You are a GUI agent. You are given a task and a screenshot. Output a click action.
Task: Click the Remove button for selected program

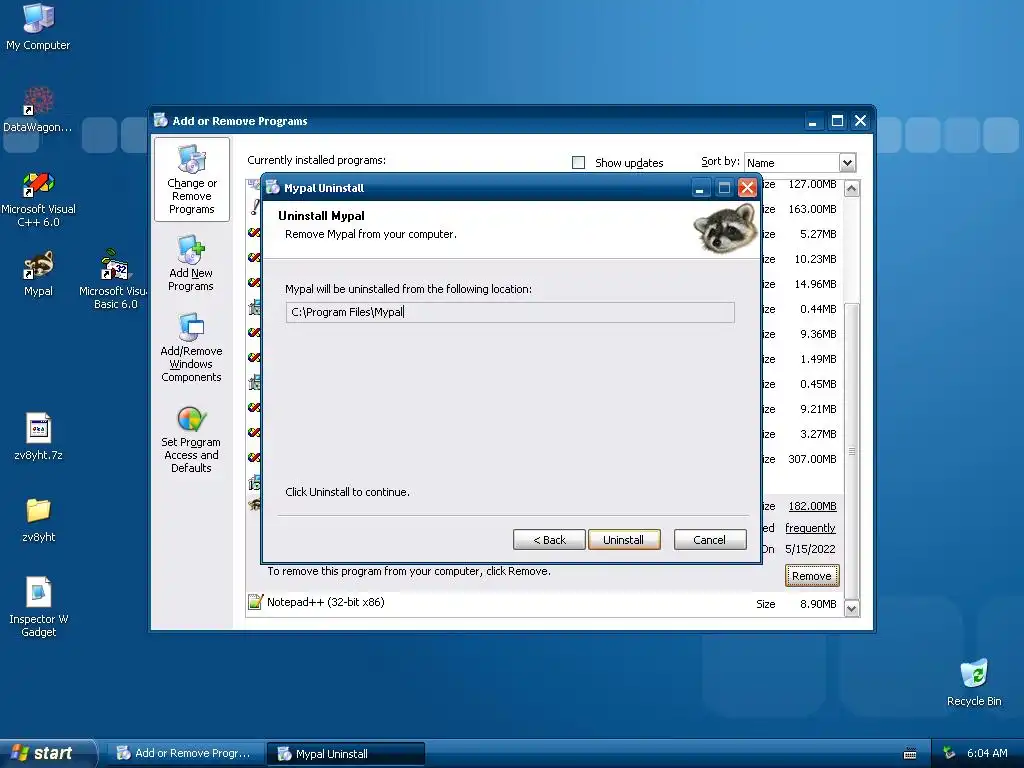click(812, 576)
